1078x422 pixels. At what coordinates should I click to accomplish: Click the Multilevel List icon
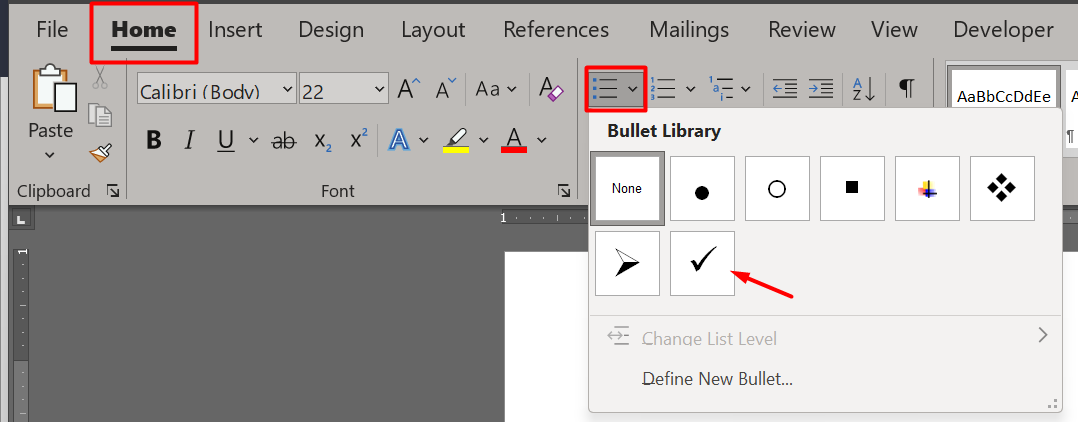click(x=720, y=89)
